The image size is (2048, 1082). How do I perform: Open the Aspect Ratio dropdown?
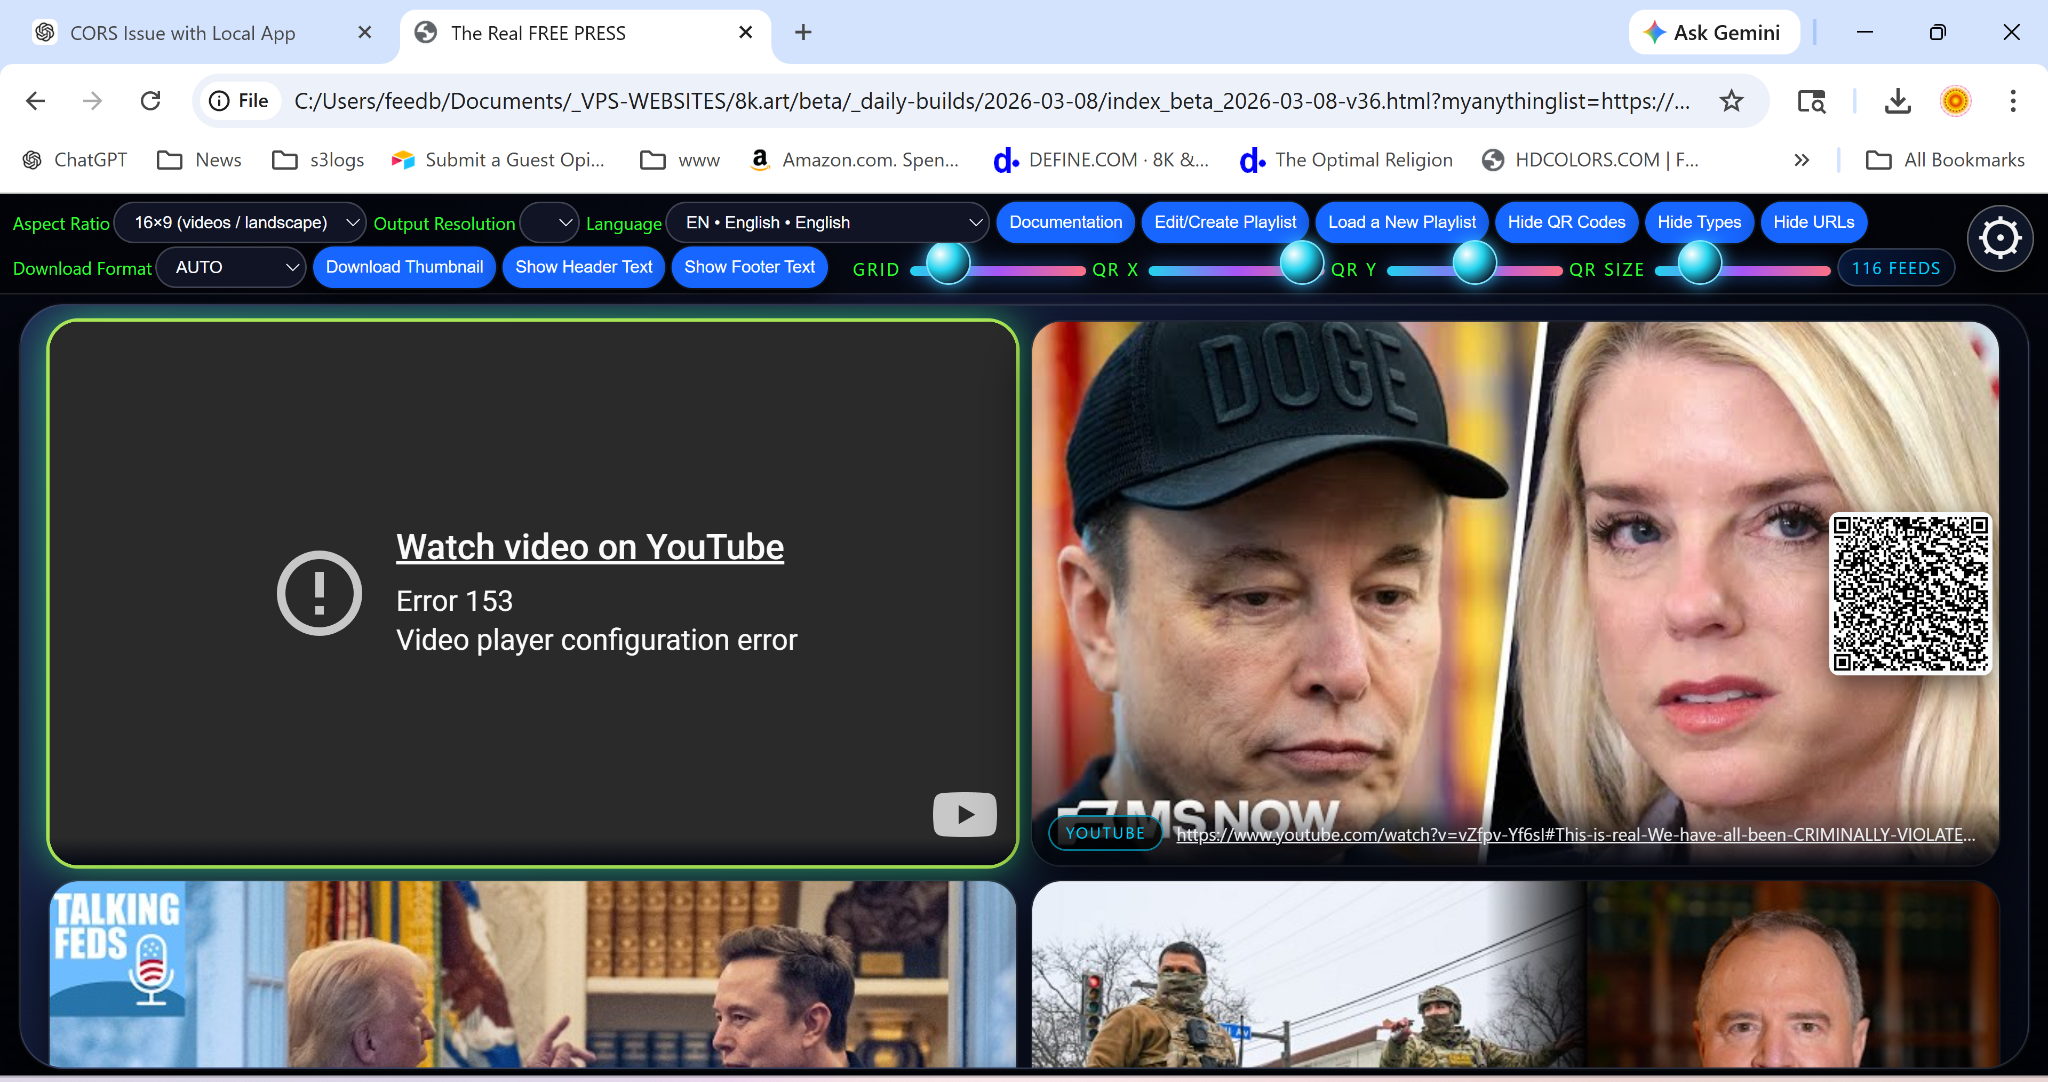coord(240,222)
